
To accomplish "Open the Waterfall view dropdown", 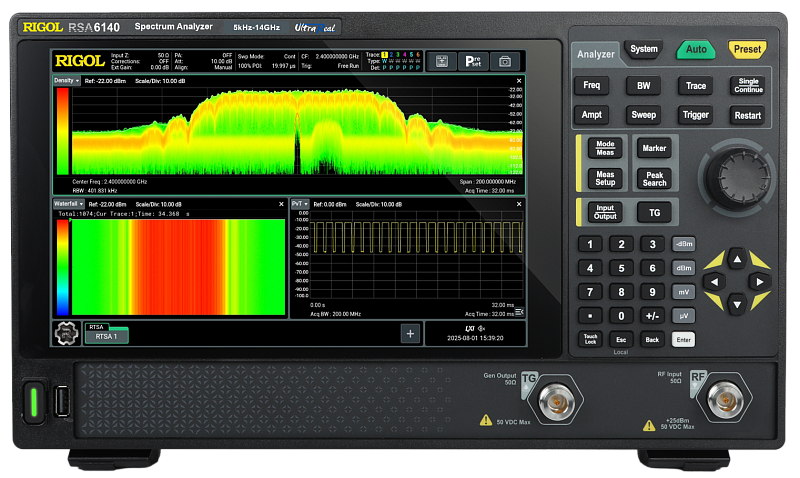I will pyautogui.click(x=69, y=204).
